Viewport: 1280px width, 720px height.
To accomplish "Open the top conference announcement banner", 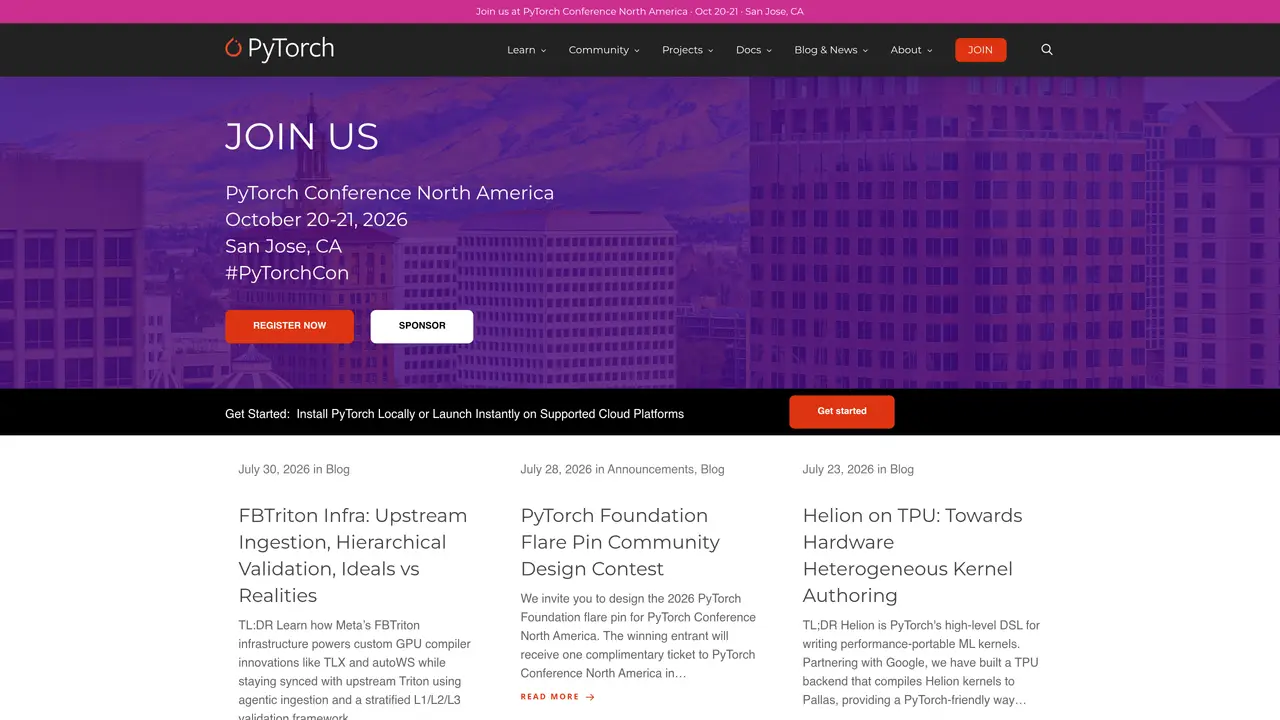I will [x=640, y=12].
